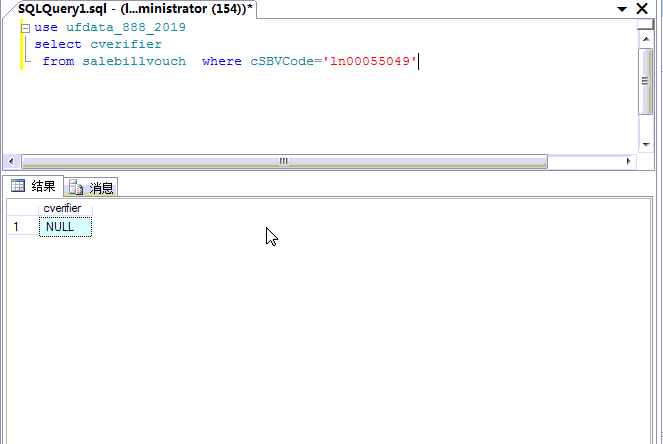This screenshot has height=444, width=663.
Task: Click the 'select' keyword in the query
Action: [x=58, y=44]
